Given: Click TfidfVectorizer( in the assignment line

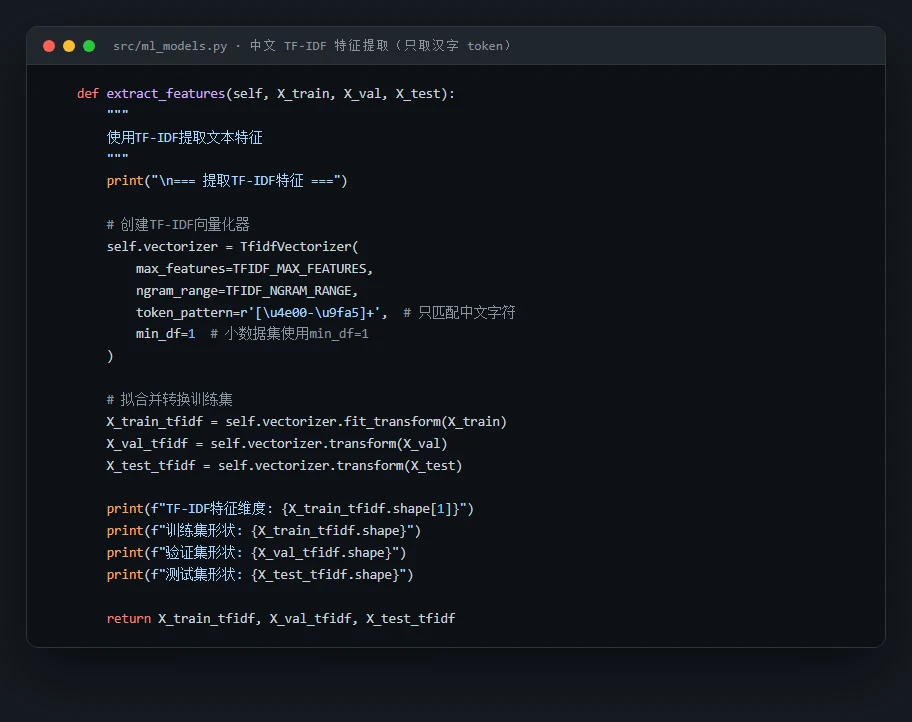Looking at the screenshot, I should coord(299,247).
